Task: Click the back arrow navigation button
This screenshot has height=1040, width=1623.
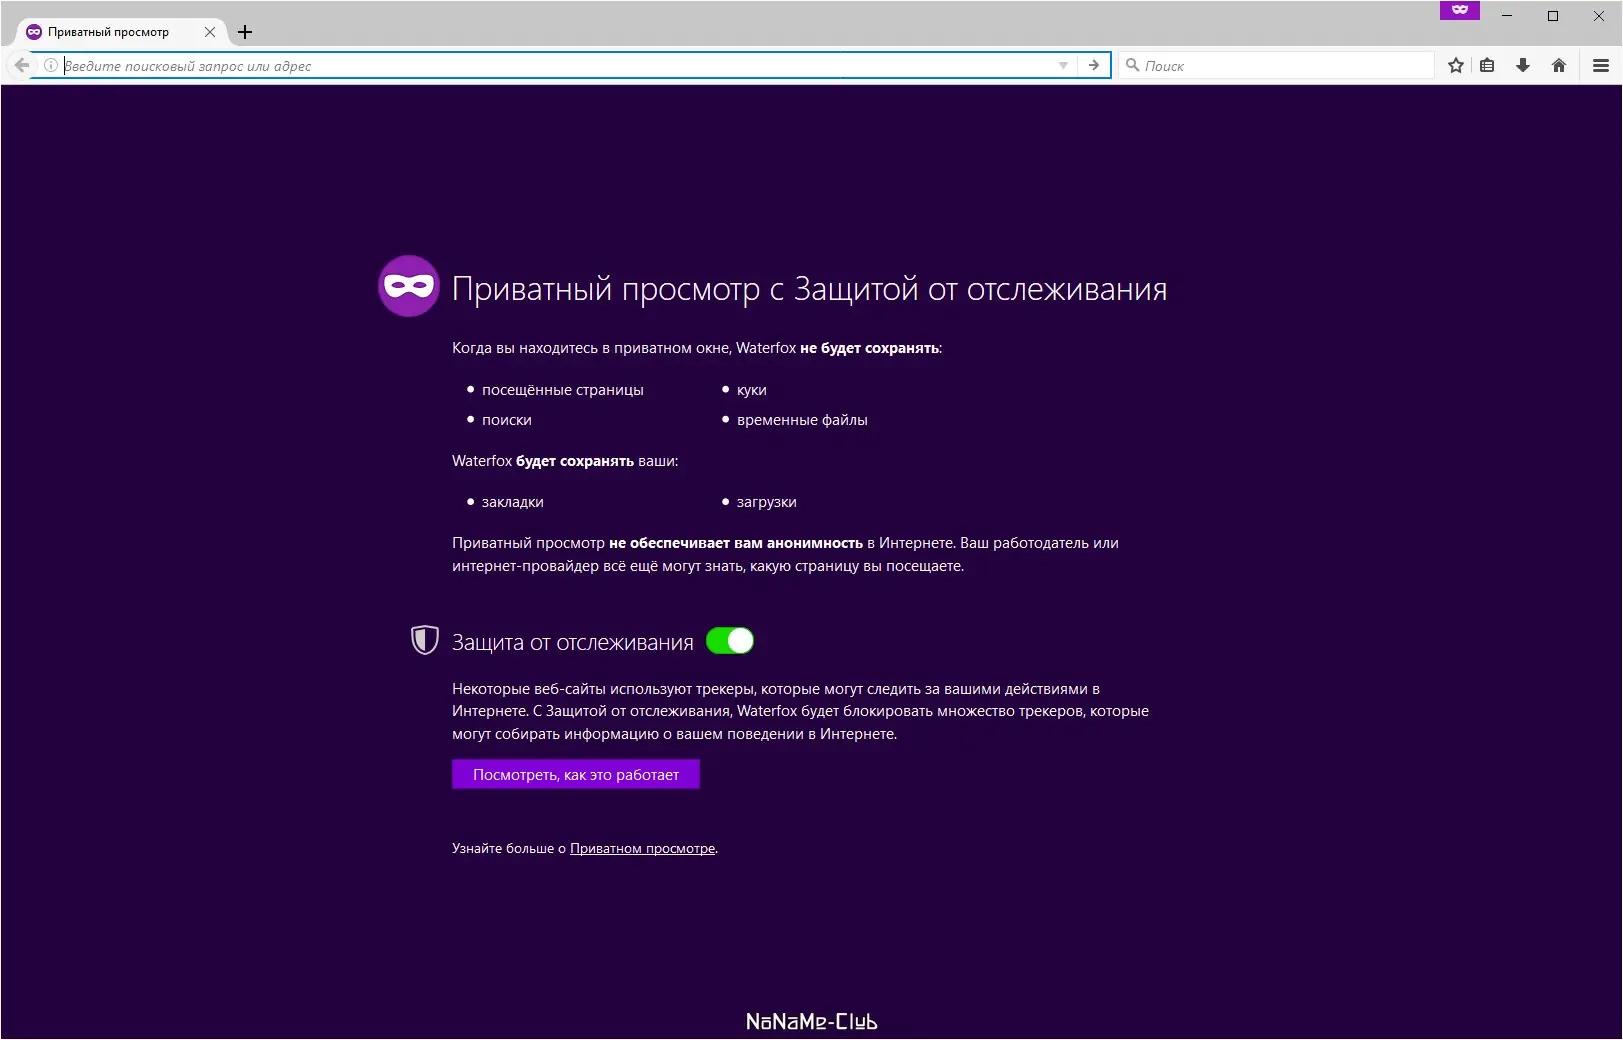Action: pos(21,65)
